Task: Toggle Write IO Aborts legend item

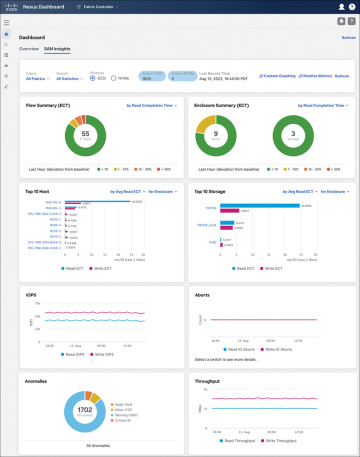Action: [276, 349]
